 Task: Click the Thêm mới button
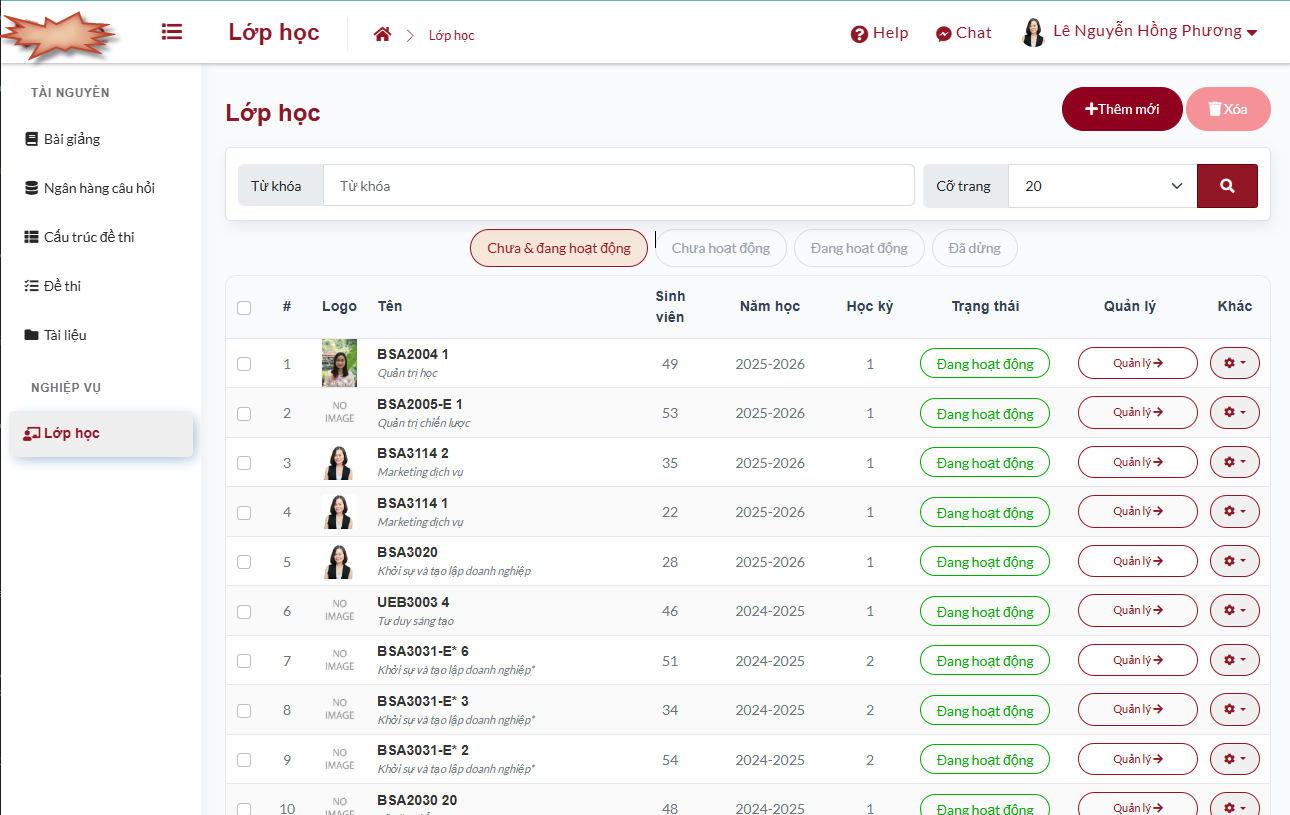pos(1122,109)
